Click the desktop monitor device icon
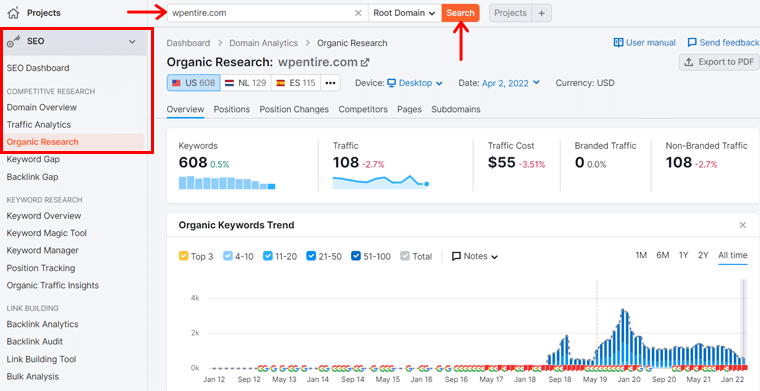 392,83
